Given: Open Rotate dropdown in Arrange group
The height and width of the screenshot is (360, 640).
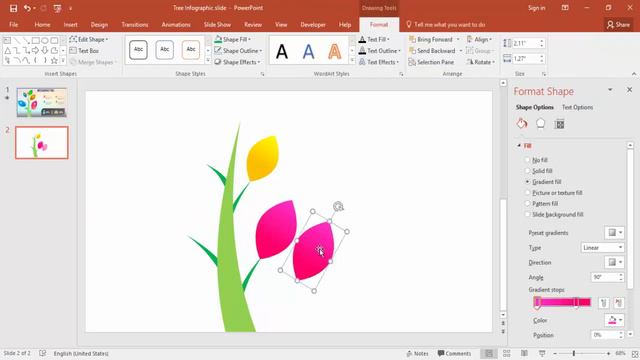Looking at the screenshot, I should pyautogui.click(x=481, y=62).
